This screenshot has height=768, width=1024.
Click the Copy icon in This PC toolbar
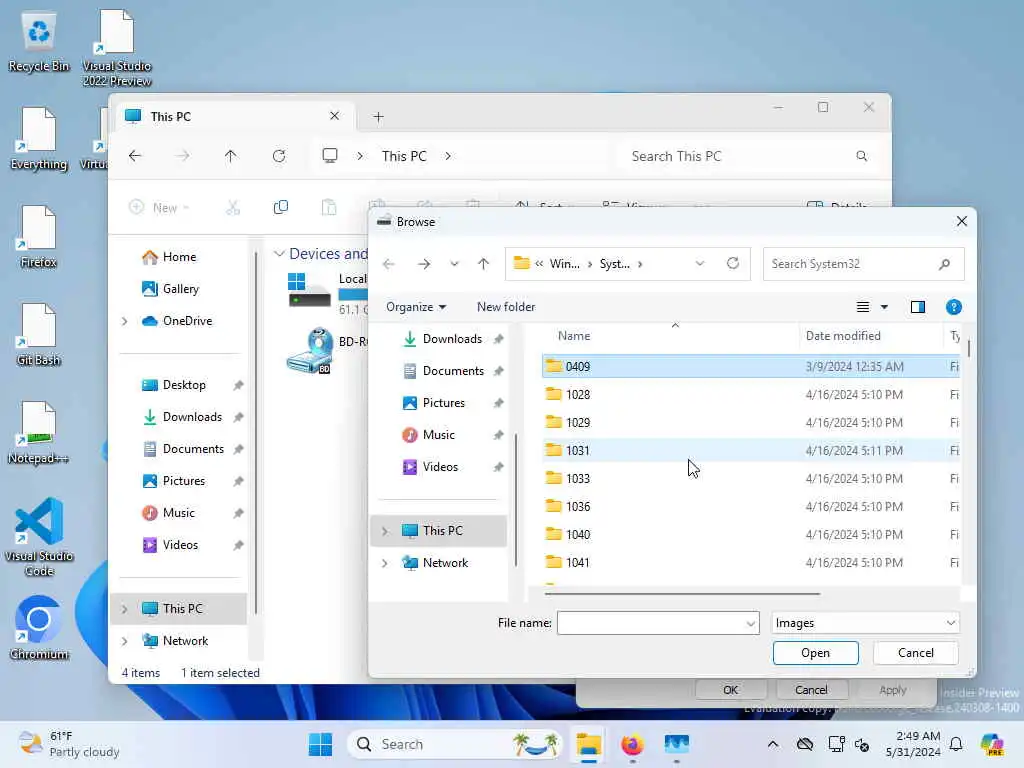[x=281, y=208]
